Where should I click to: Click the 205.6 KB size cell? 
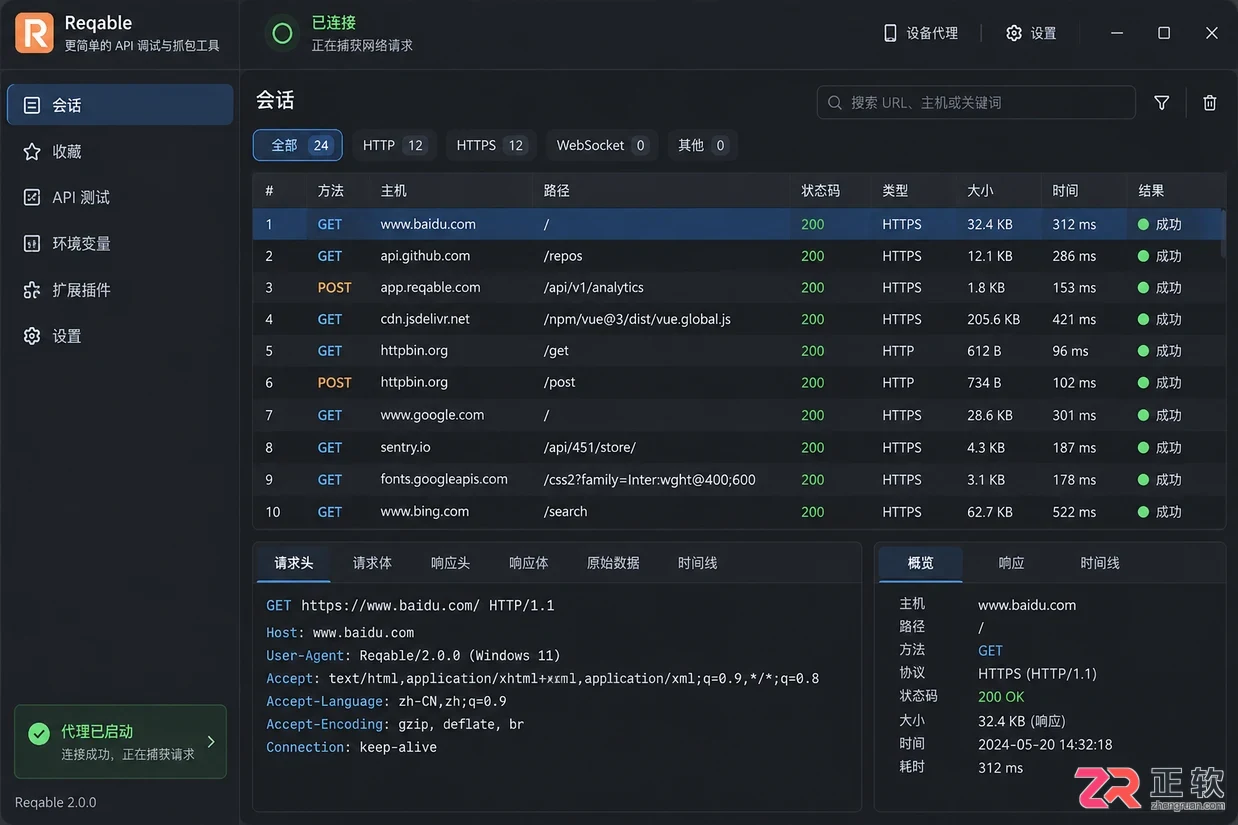(993, 319)
